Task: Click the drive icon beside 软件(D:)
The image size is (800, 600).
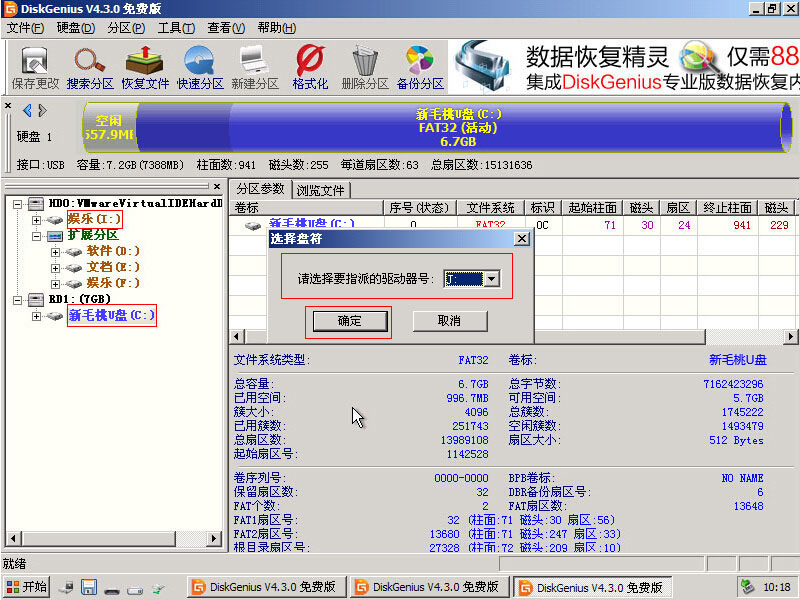Action: pyautogui.click(x=73, y=252)
